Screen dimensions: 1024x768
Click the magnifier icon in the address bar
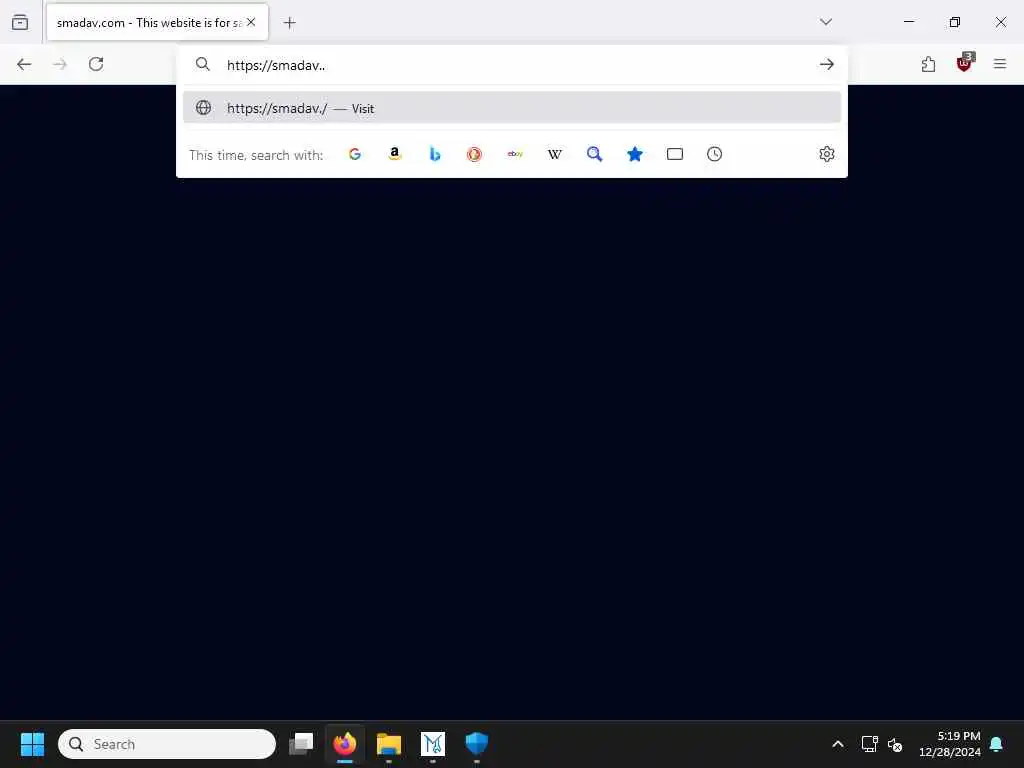point(203,64)
